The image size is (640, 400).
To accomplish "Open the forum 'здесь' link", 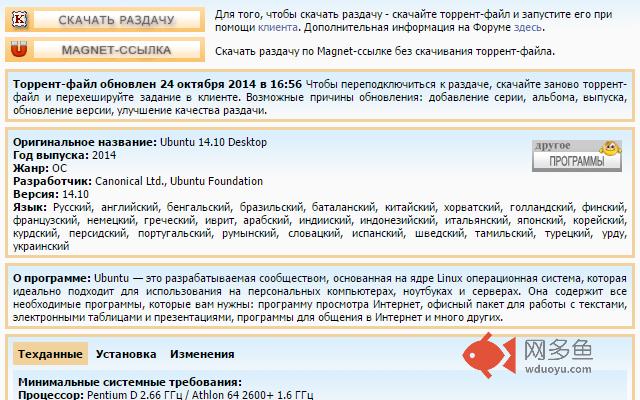I will pos(528,27).
